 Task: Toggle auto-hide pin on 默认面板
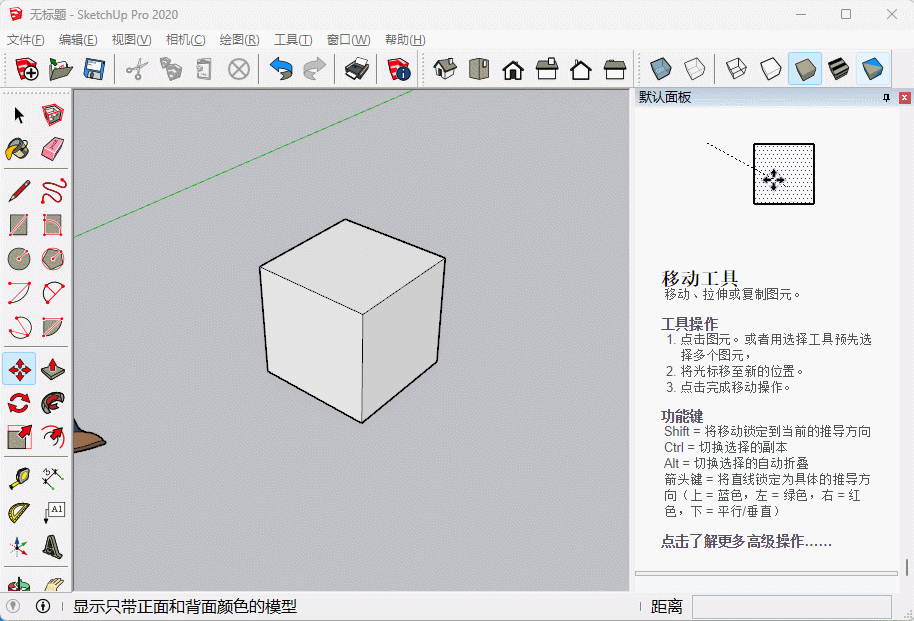tap(886, 98)
